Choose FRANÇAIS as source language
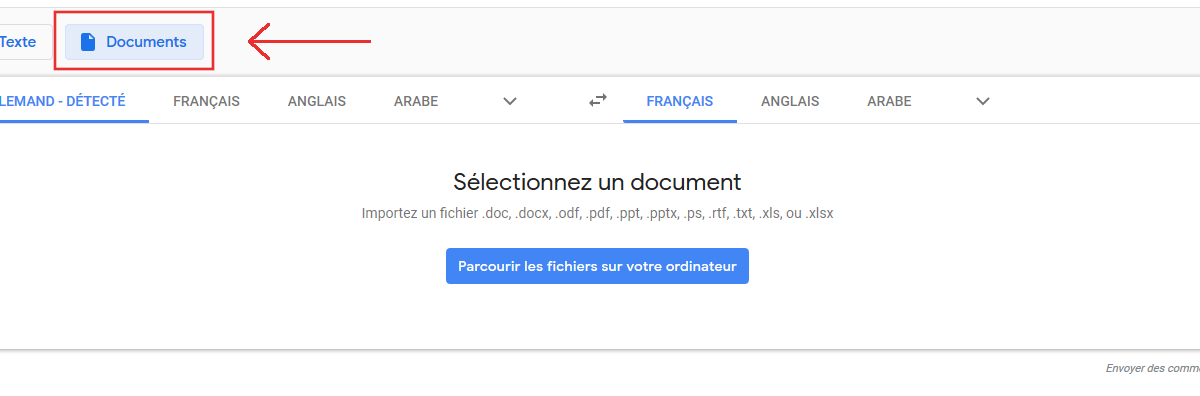1200x396 pixels. 206,101
